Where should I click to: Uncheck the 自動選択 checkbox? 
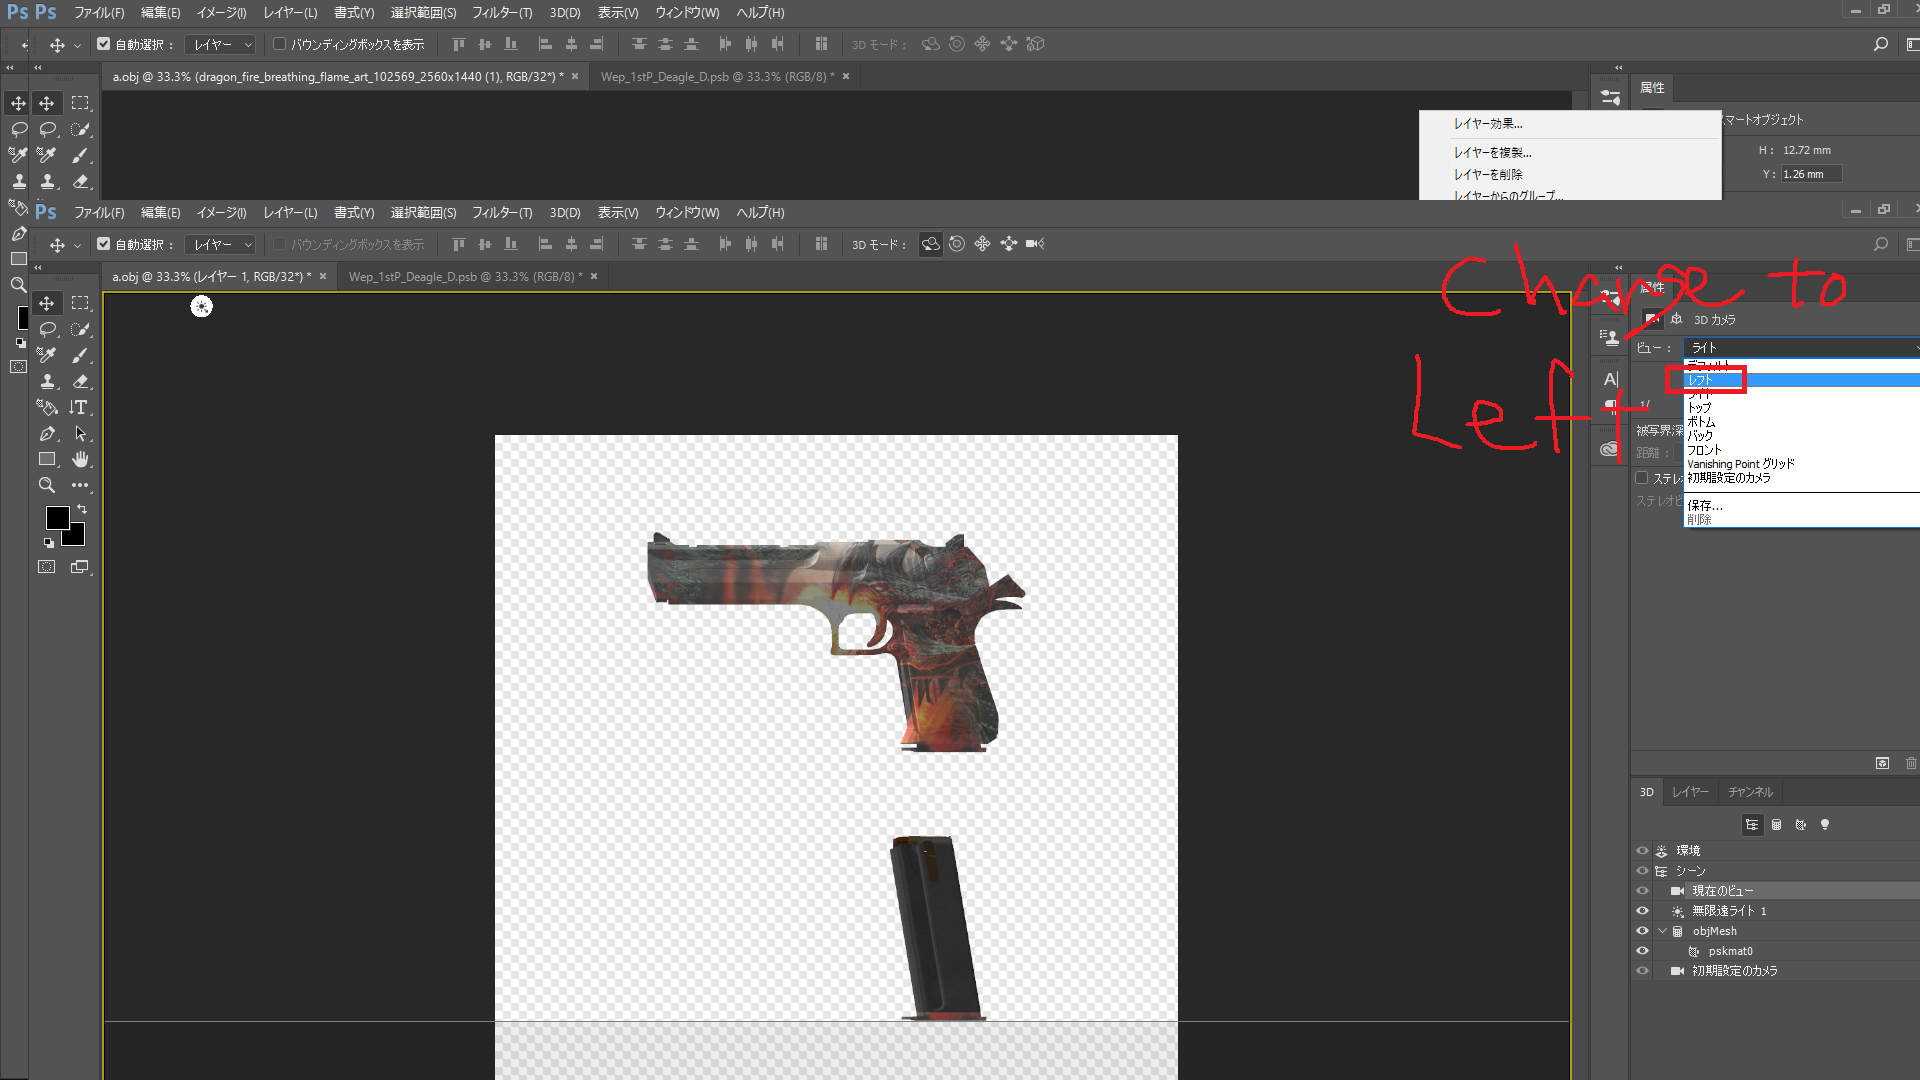tap(104, 244)
